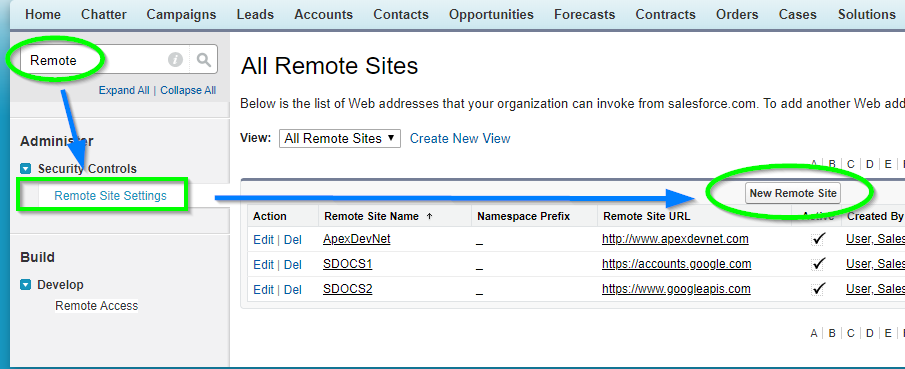Toggle Active checkbox for SDOCS2

(x=818, y=289)
